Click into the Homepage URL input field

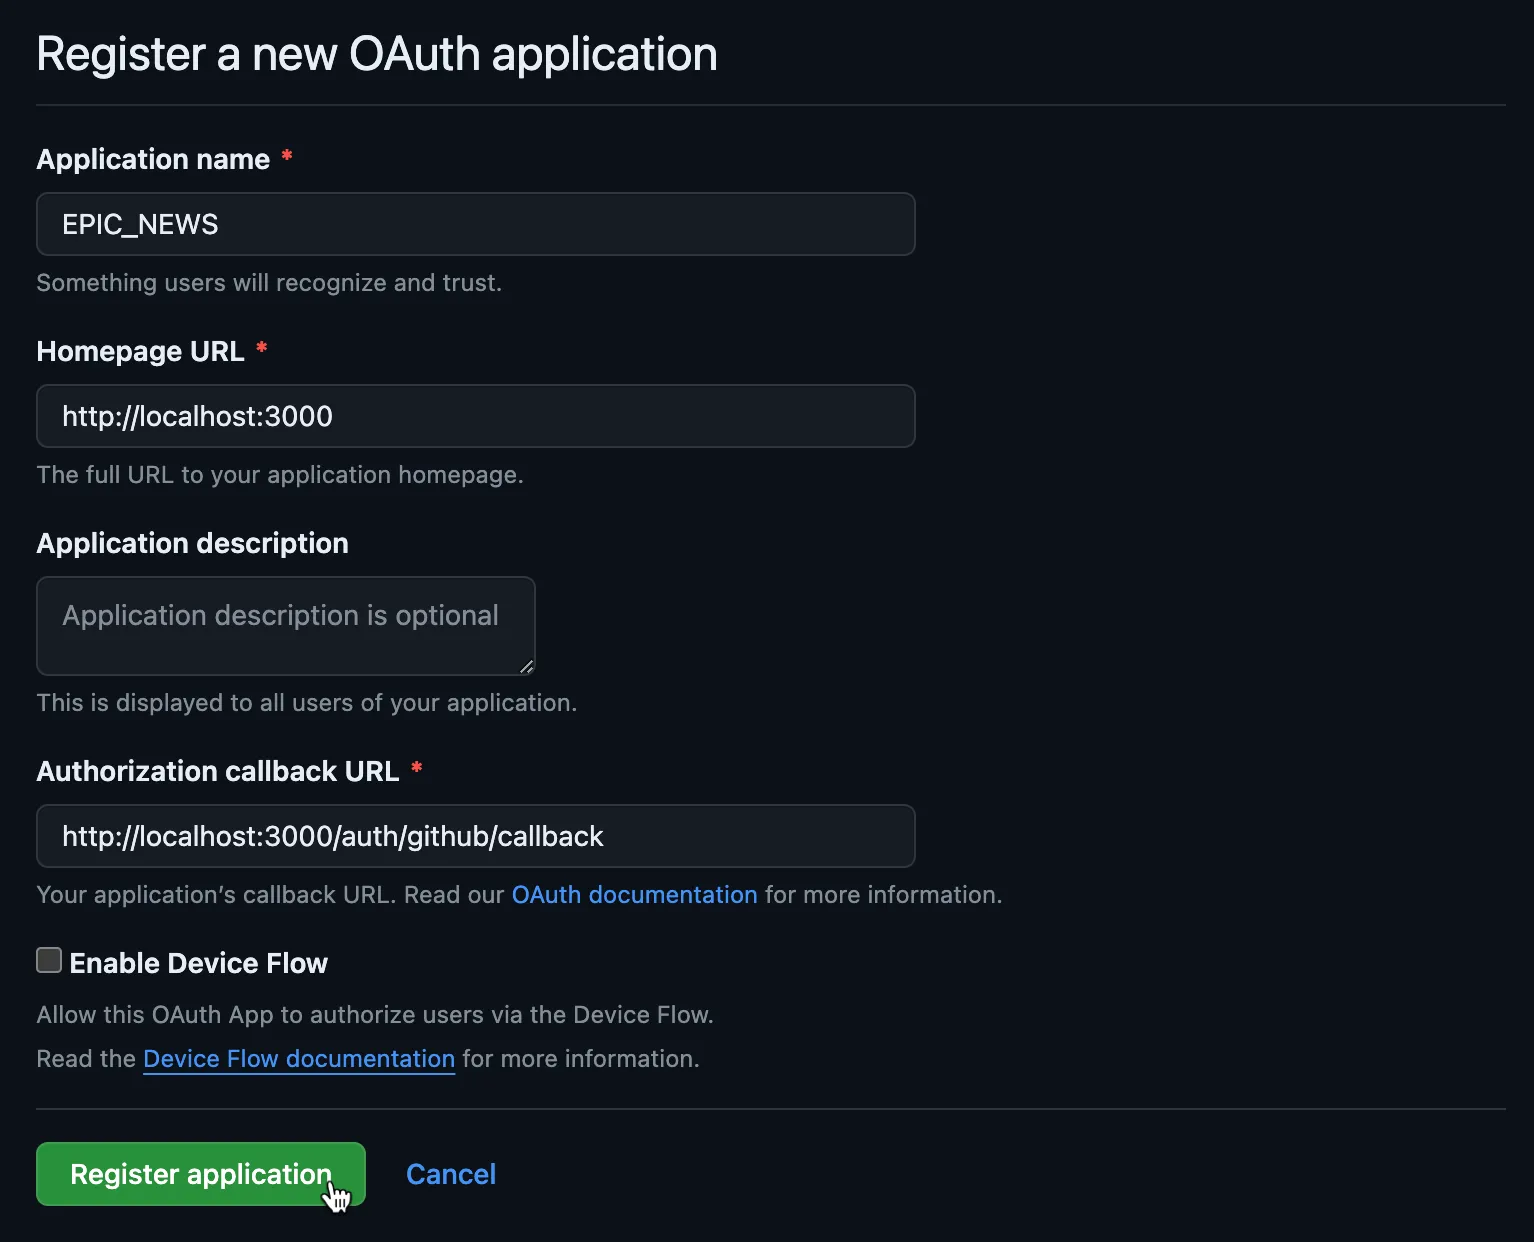click(476, 416)
